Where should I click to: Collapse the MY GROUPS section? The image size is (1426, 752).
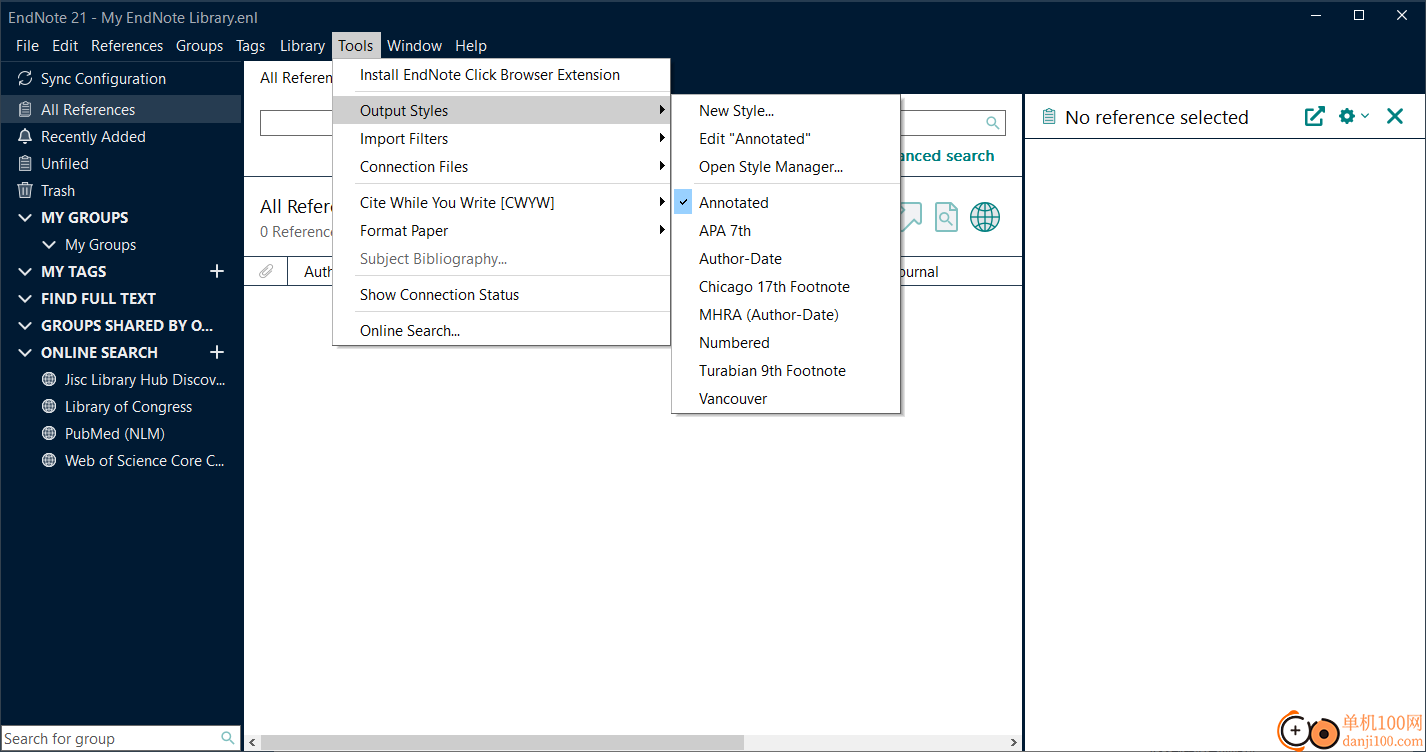(26, 218)
